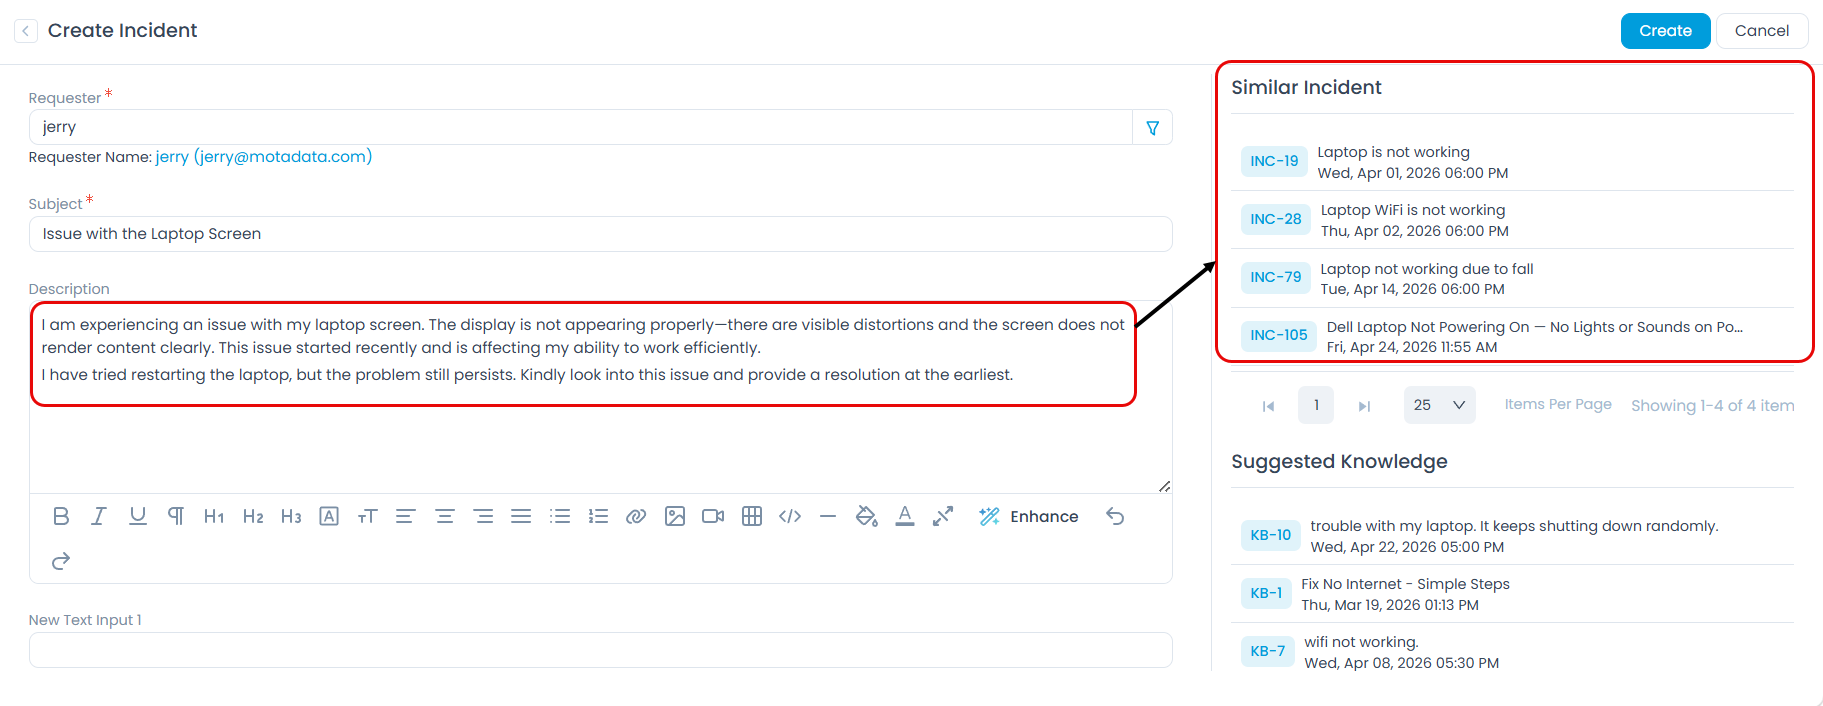
Task: Open the items per page dropdown
Action: point(1439,405)
